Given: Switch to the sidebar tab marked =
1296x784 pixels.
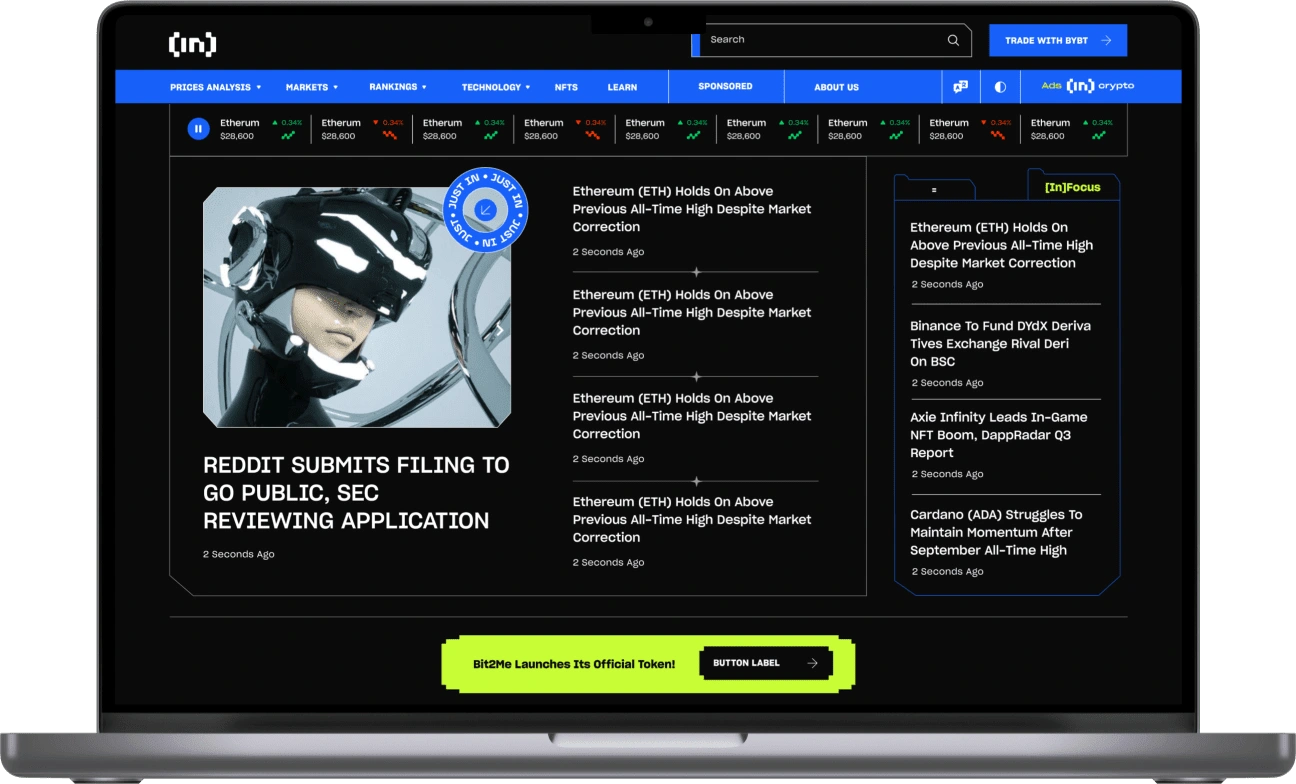Looking at the screenshot, I should click(x=934, y=189).
